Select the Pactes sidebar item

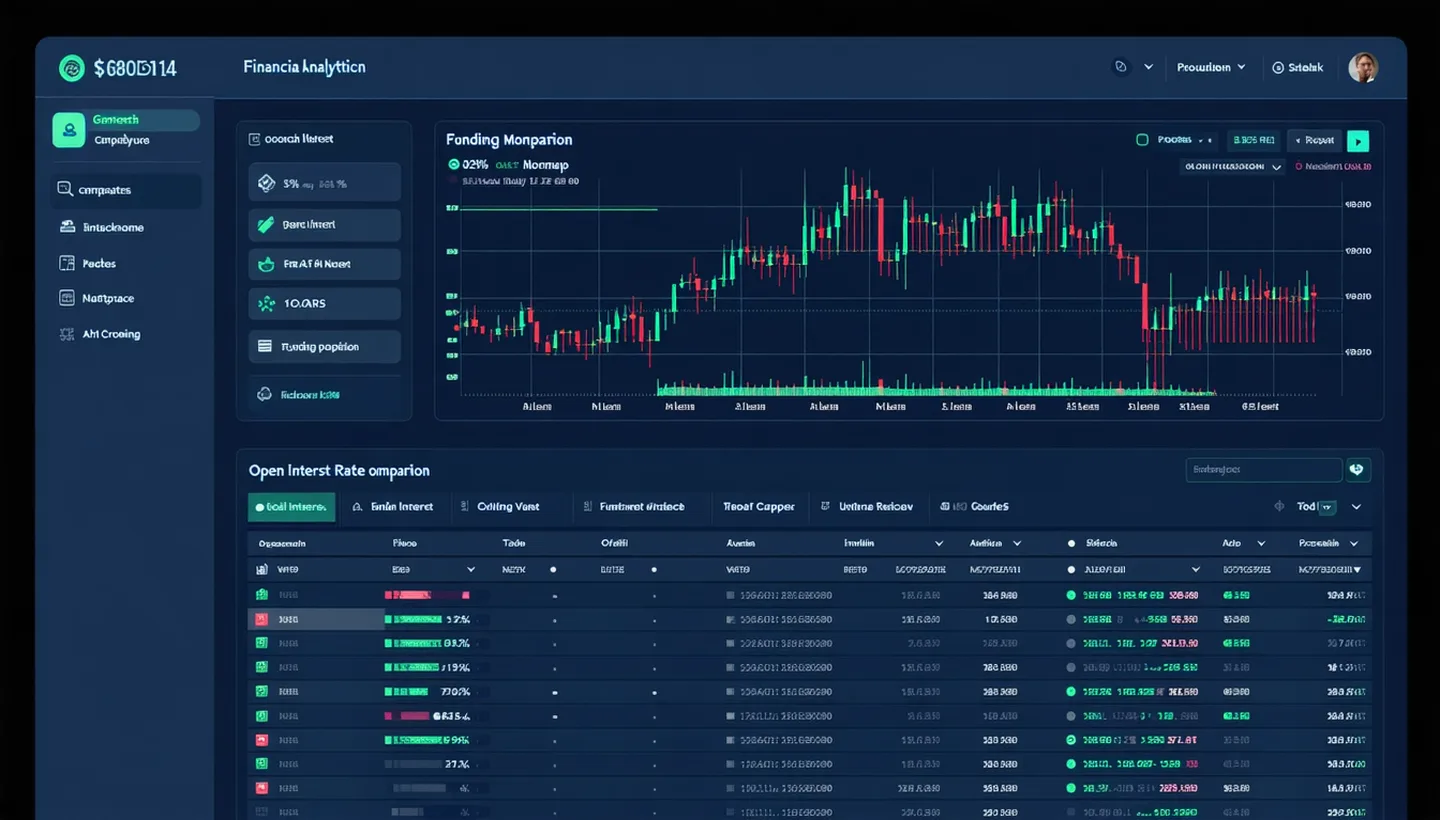pyautogui.click(x=99, y=263)
